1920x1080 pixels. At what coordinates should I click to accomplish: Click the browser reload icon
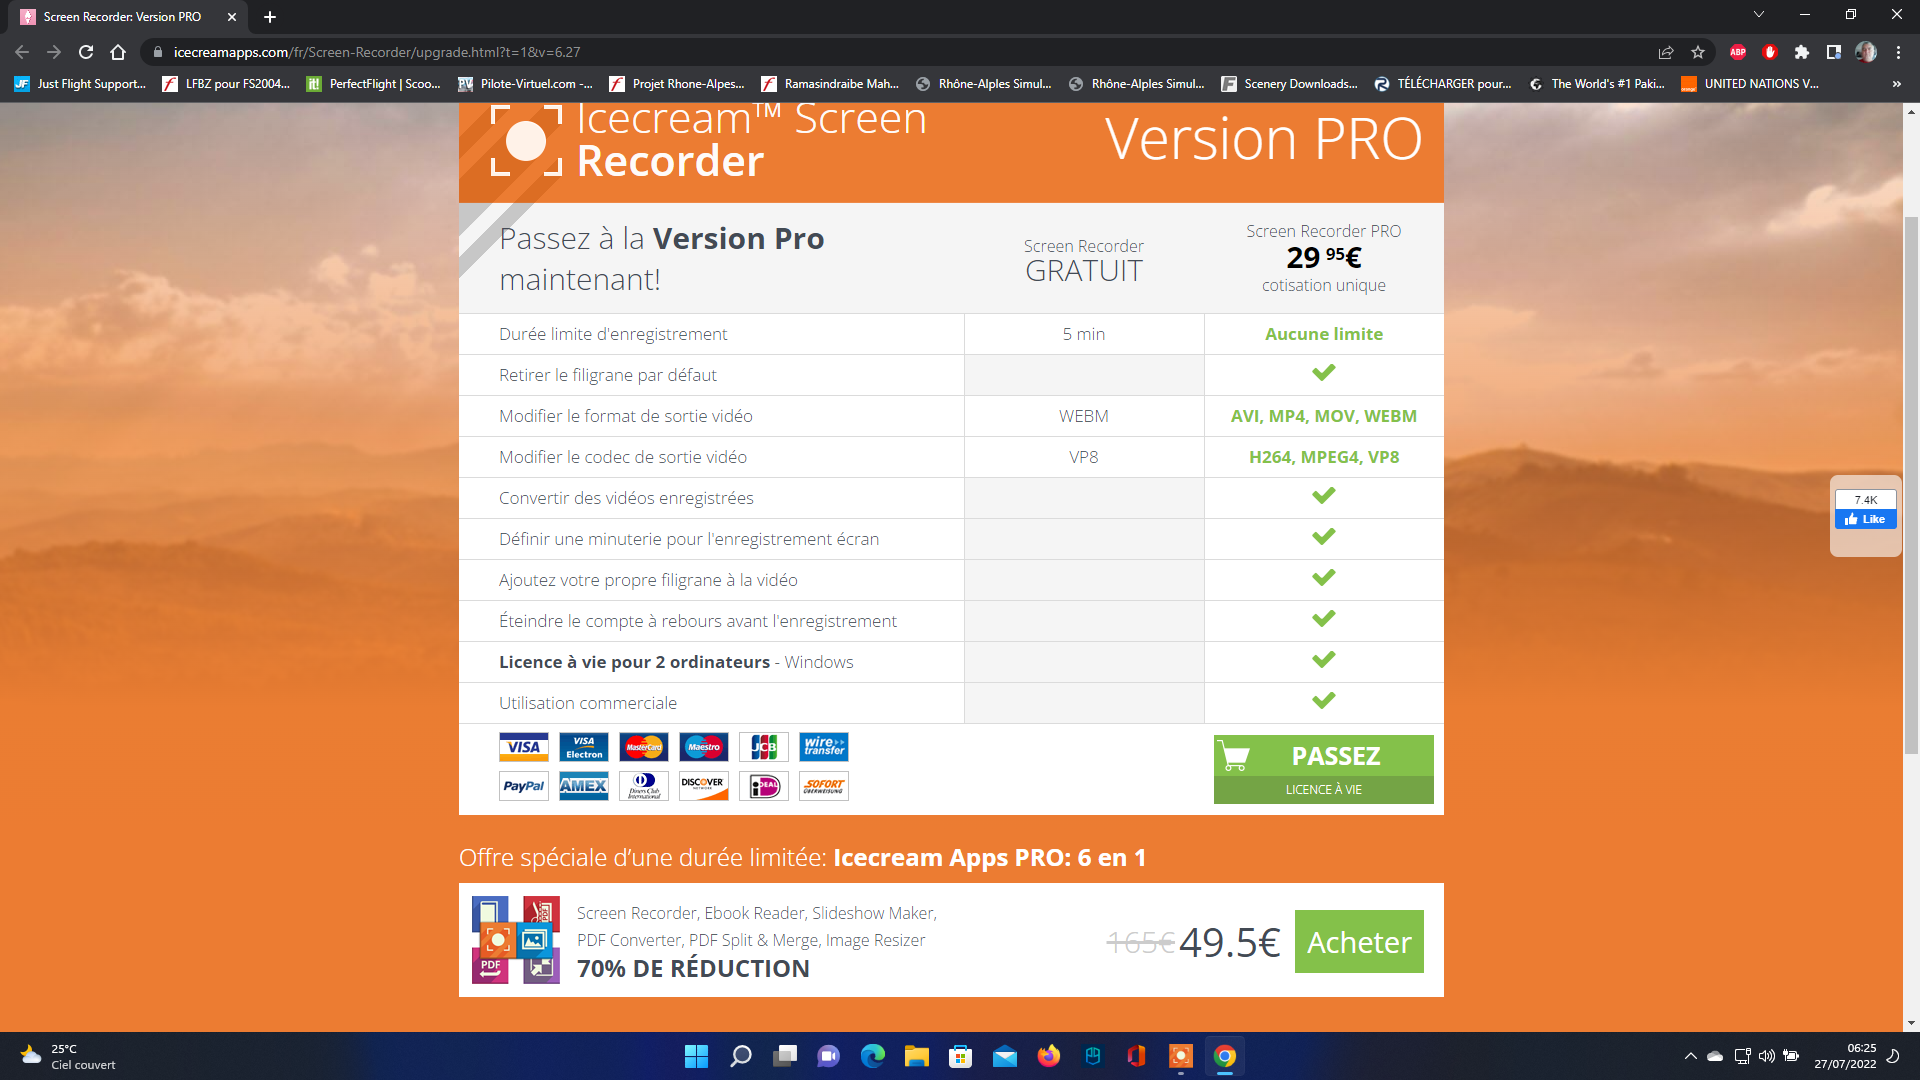86,52
